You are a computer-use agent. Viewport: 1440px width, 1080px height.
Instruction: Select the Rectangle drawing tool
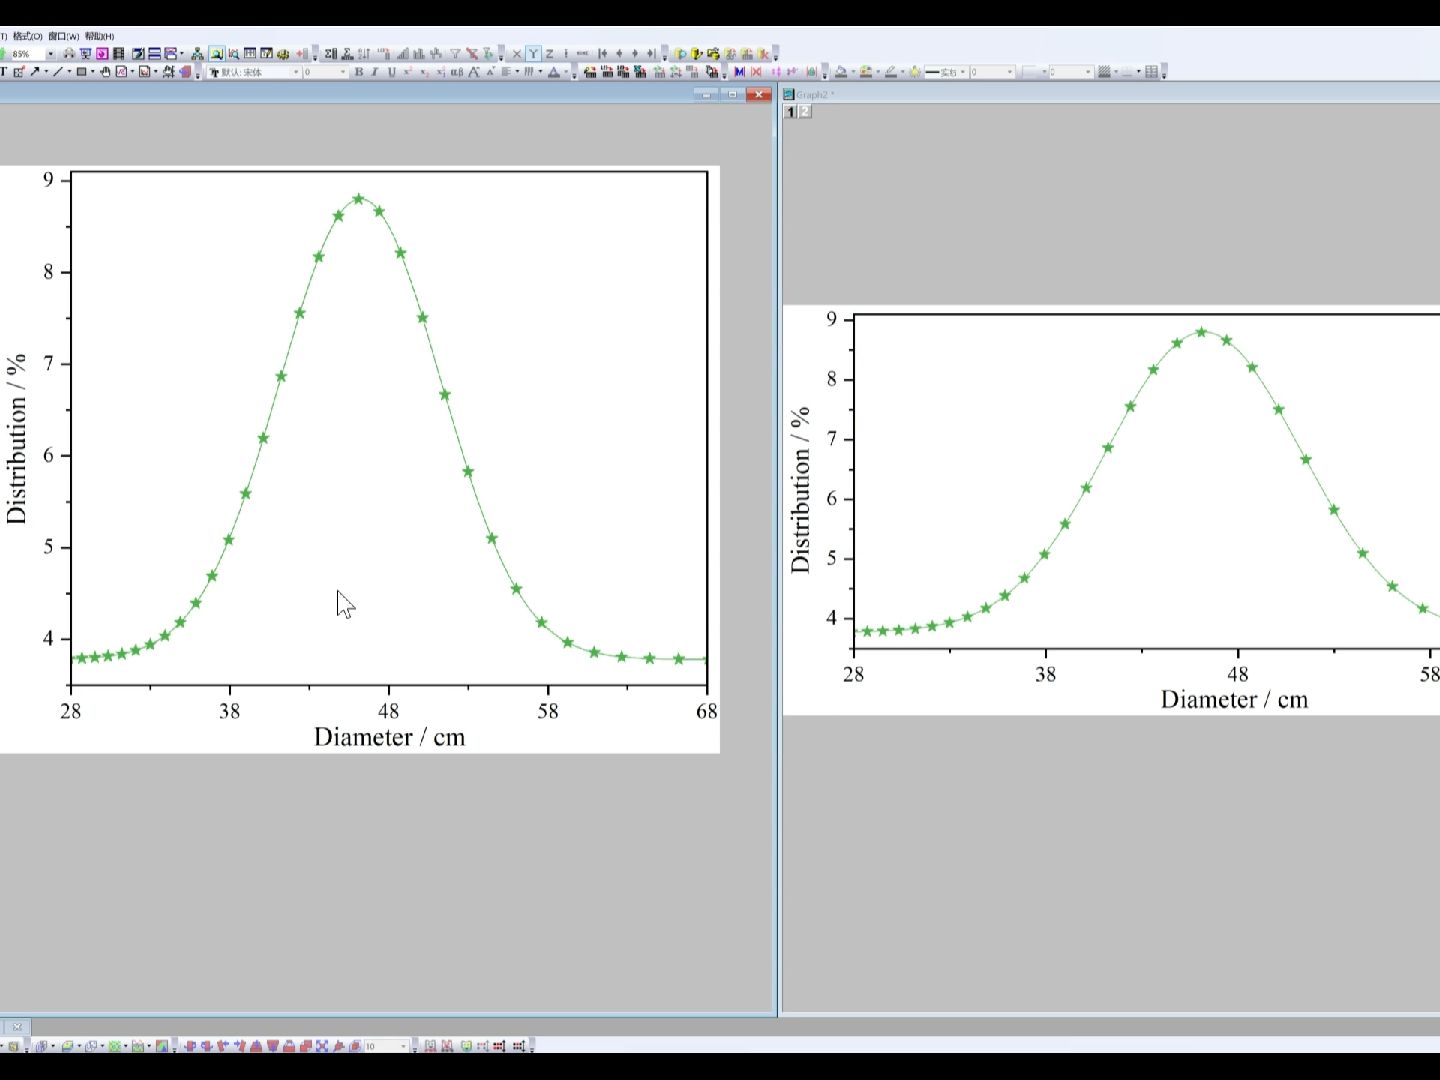[x=81, y=72]
